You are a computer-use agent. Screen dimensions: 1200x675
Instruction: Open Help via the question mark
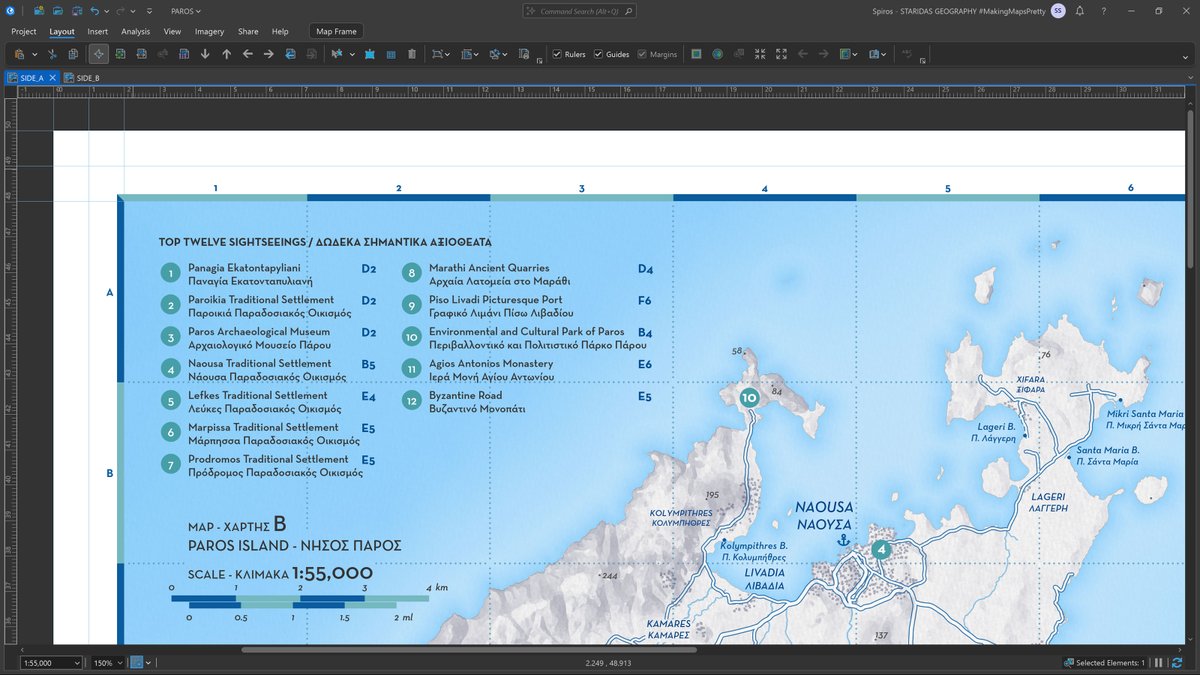tap(1103, 11)
